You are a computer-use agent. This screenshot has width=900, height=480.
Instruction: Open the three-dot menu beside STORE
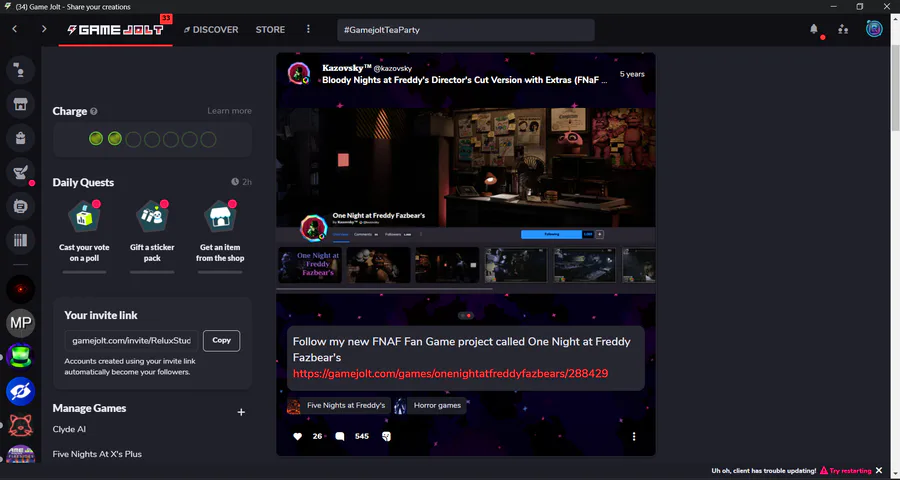(x=308, y=29)
